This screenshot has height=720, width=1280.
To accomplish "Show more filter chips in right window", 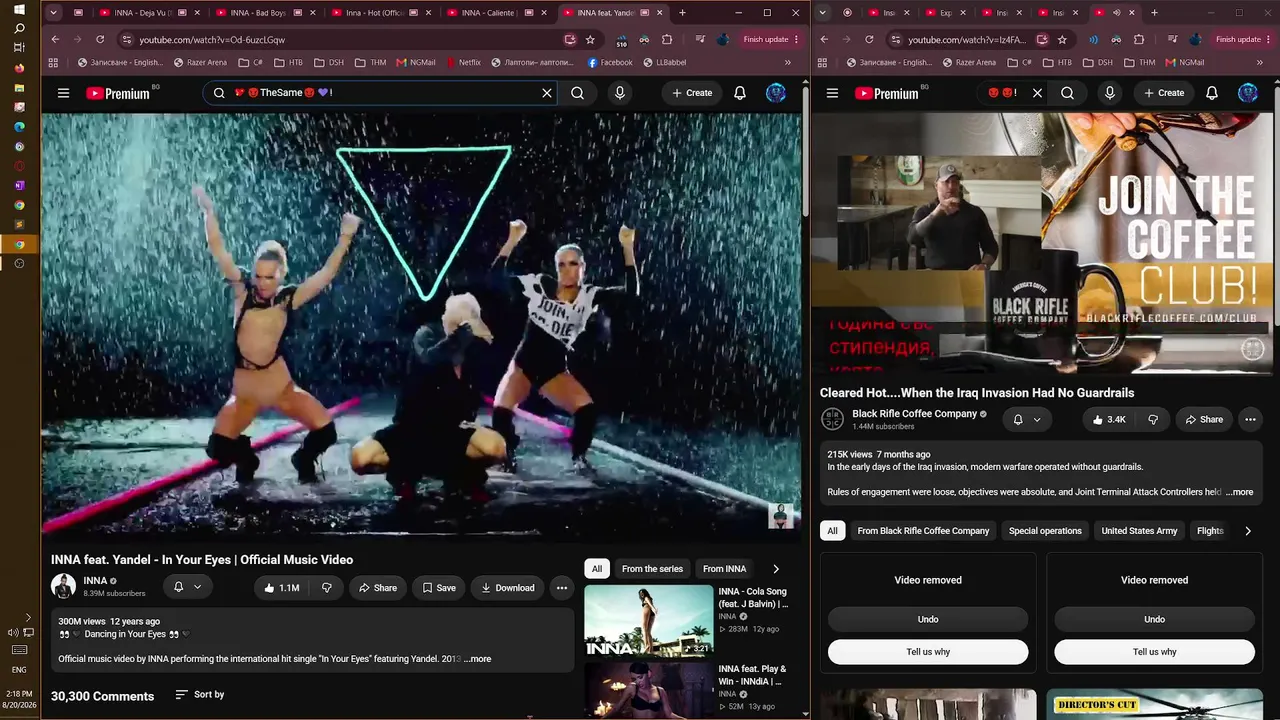I will click(x=1247, y=531).
